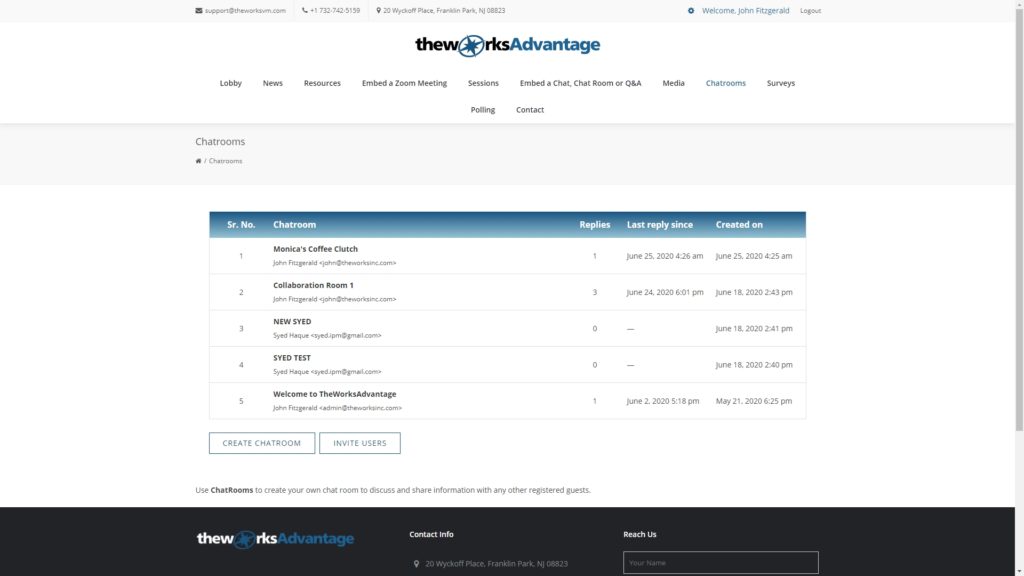Click Chatrooms breadcrumb text
1024x576 pixels.
(x=225, y=161)
